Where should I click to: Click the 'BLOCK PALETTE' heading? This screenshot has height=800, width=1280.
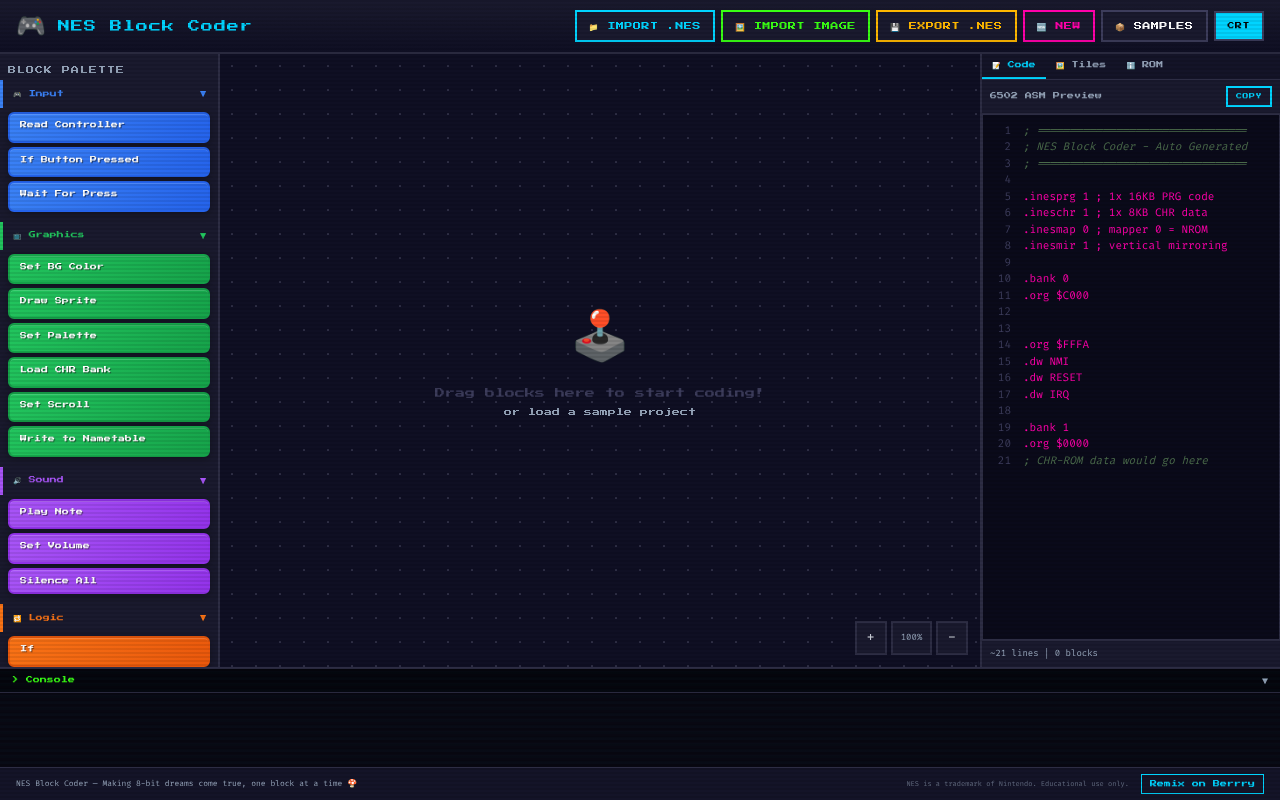tap(66, 70)
